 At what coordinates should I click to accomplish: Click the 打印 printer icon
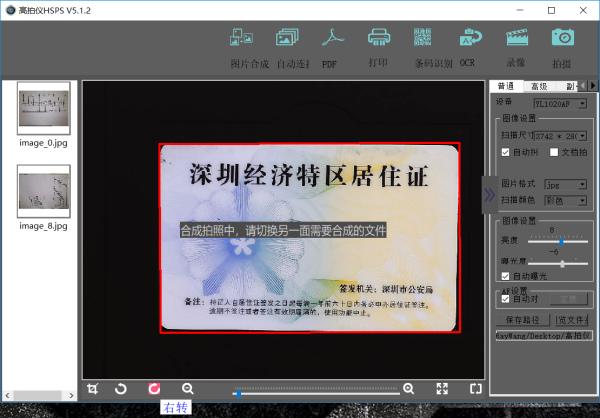pos(379,37)
